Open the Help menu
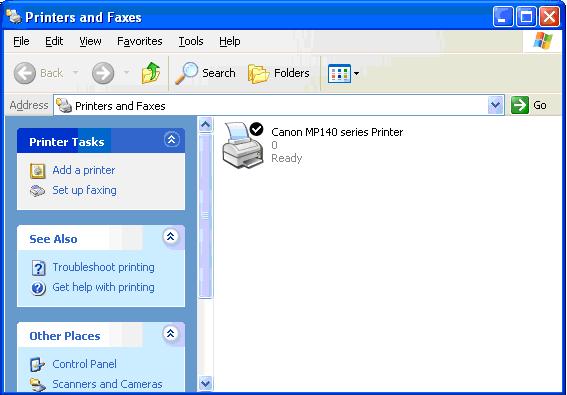This screenshot has width=567, height=395. pyautogui.click(x=230, y=41)
